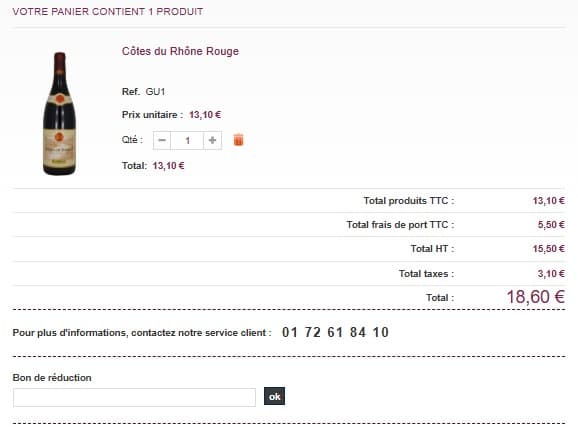
Task: Click the Bon de réduction label
Action: pos(52,378)
